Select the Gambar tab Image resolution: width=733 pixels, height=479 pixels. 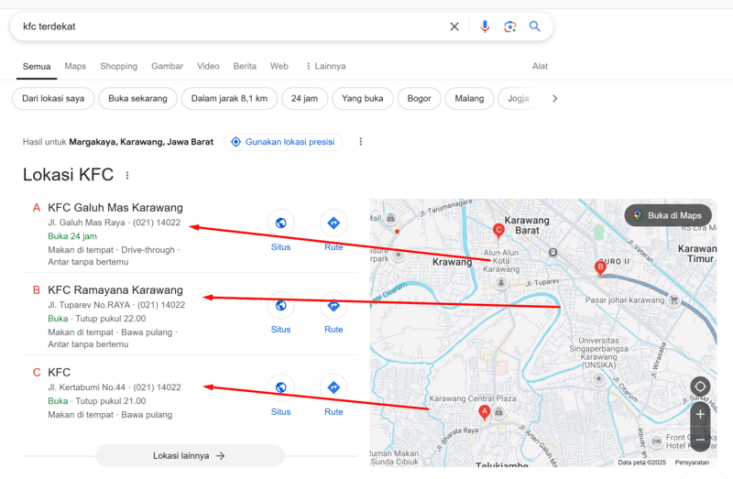click(167, 66)
